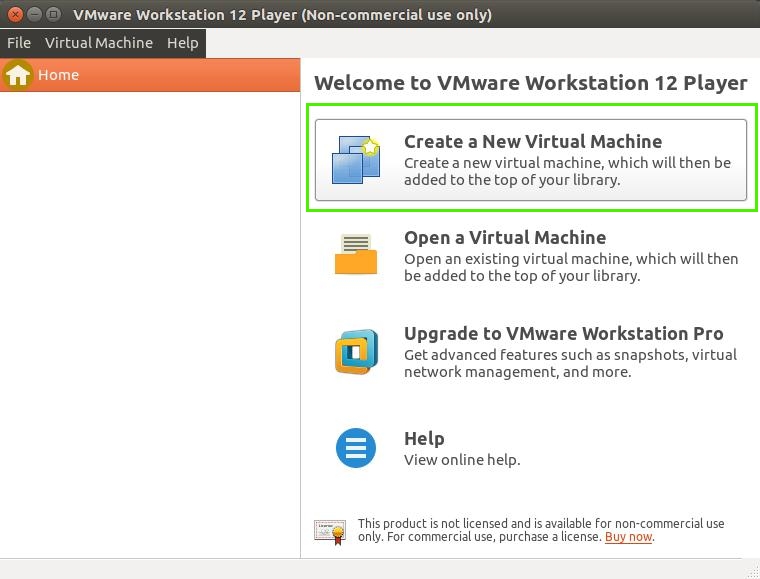The height and width of the screenshot is (579, 760).
Task: Click the Open a Virtual Machine heading
Action: 505,237
